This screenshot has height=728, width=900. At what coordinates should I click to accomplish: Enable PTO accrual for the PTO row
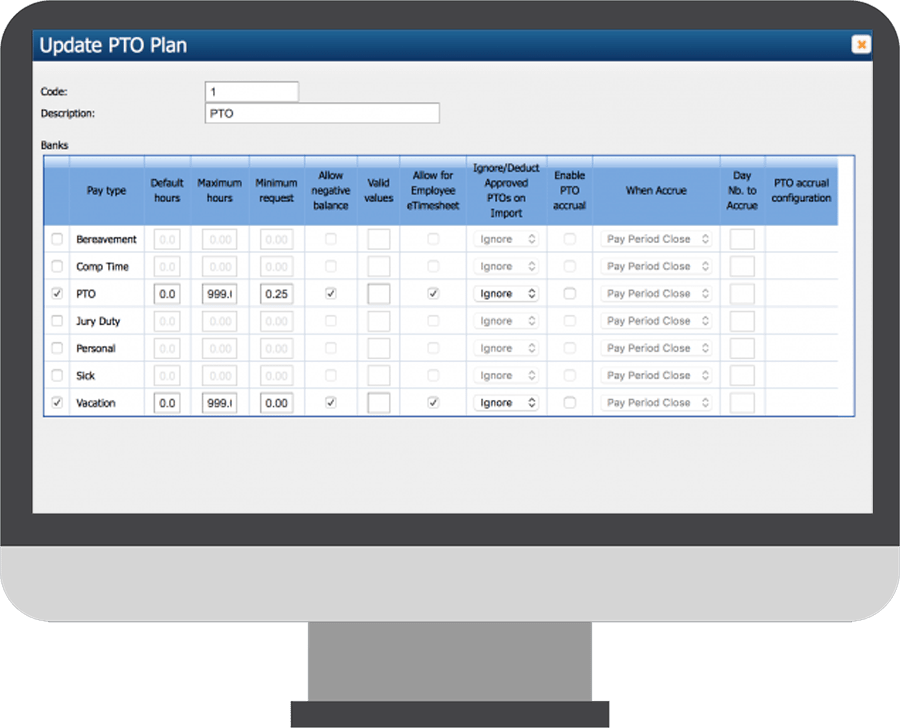pyautogui.click(x=569, y=293)
